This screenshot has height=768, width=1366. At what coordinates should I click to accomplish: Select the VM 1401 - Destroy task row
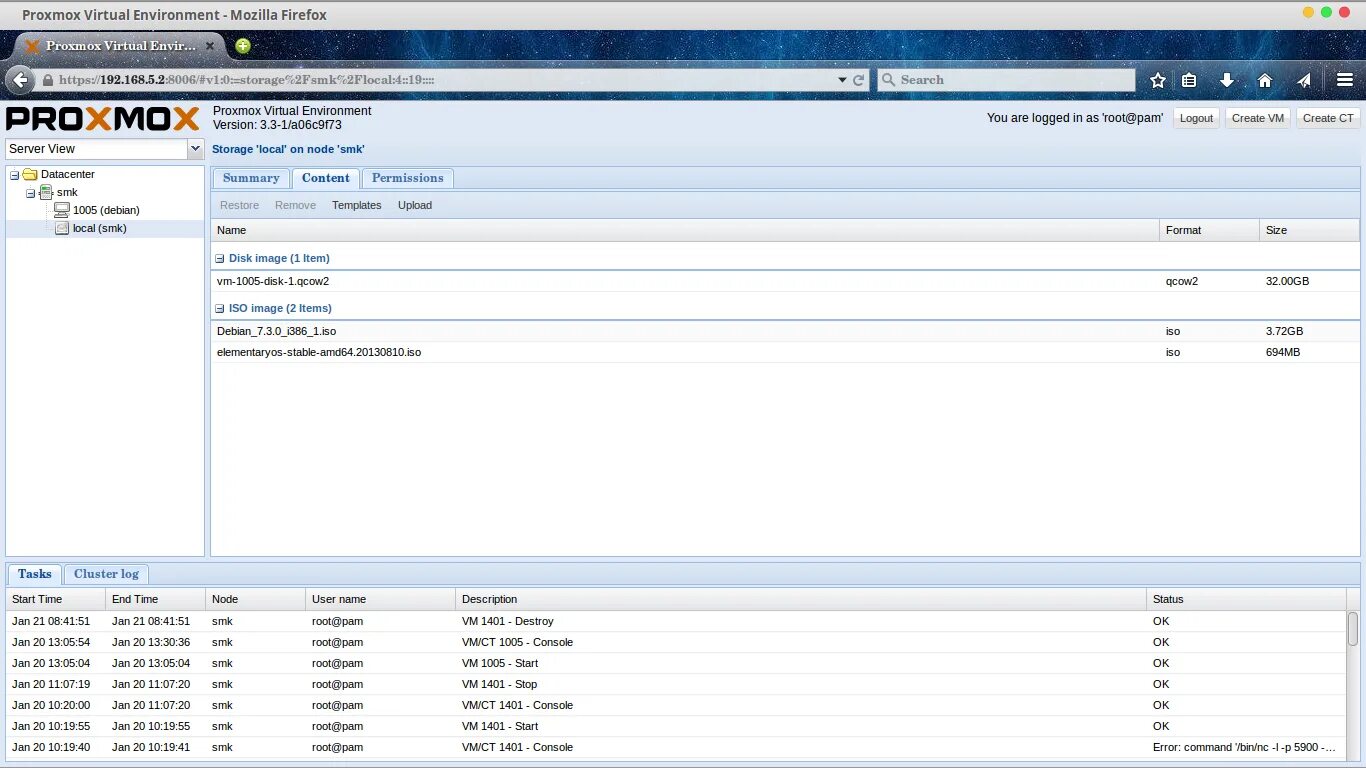click(x=676, y=621)
